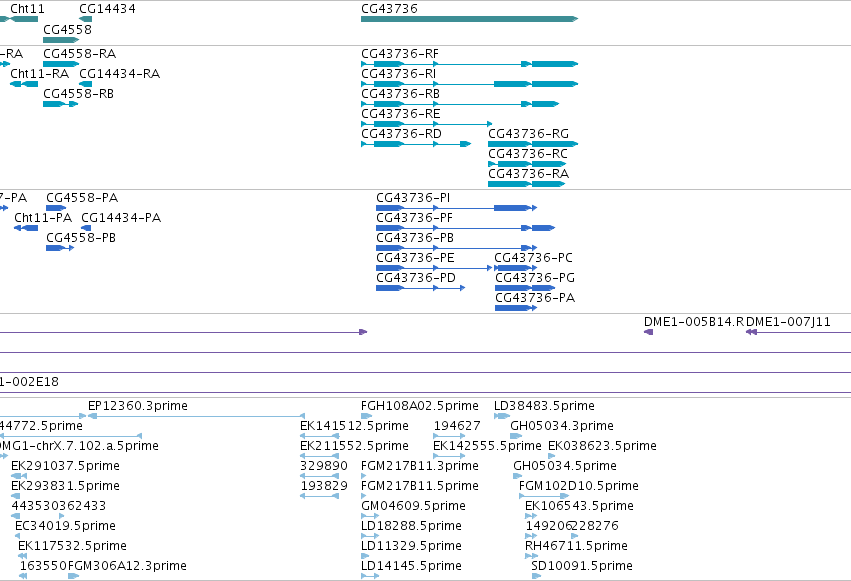The image size is (851, 581).
Task: Select EST EK293831.5prime
Action: pos(16,497)
